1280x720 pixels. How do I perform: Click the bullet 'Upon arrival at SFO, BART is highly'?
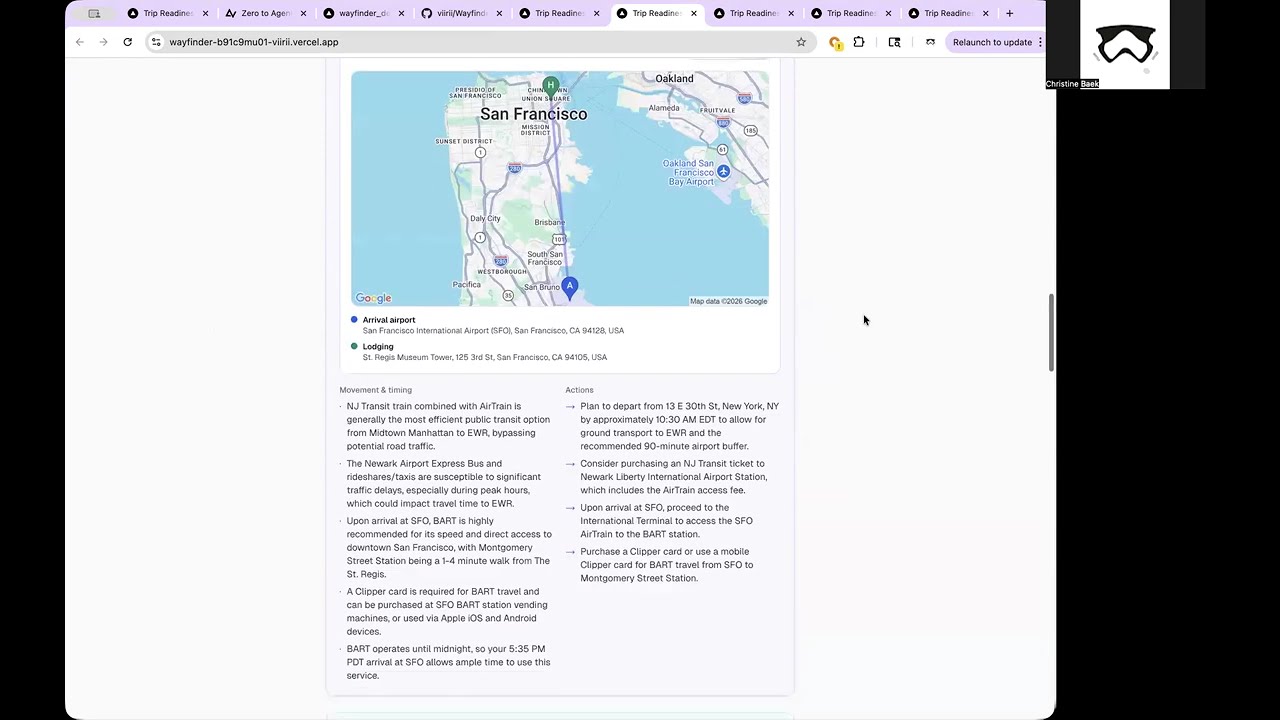(x=449, y=548)
